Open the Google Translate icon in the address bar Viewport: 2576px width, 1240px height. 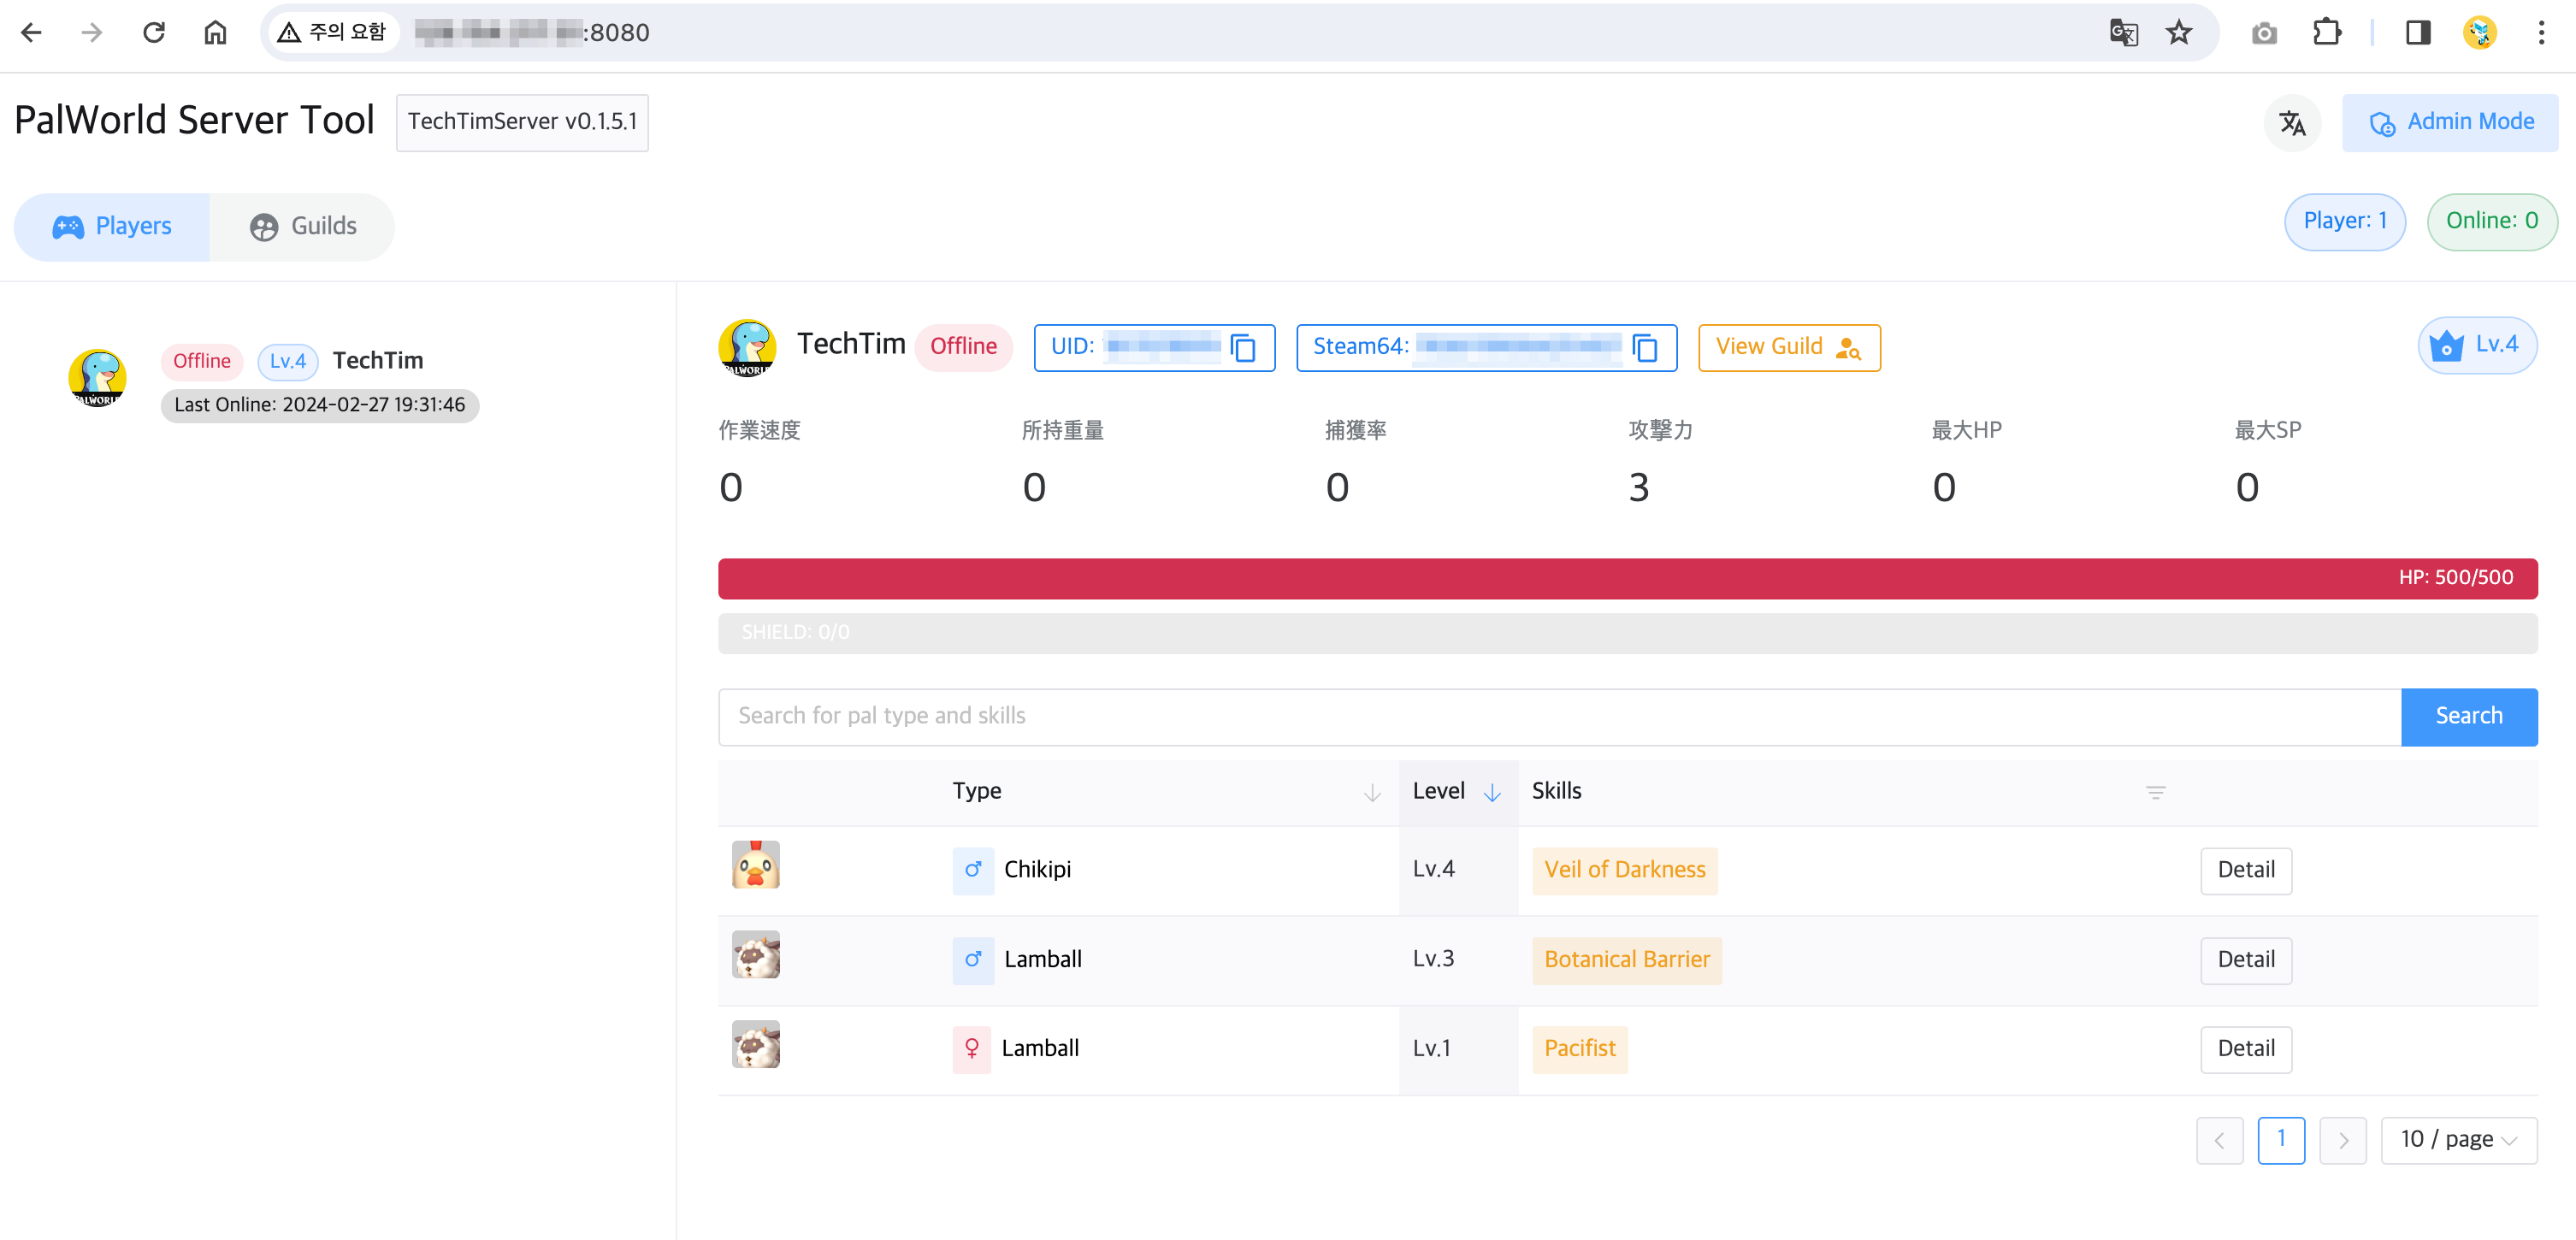2123,33
